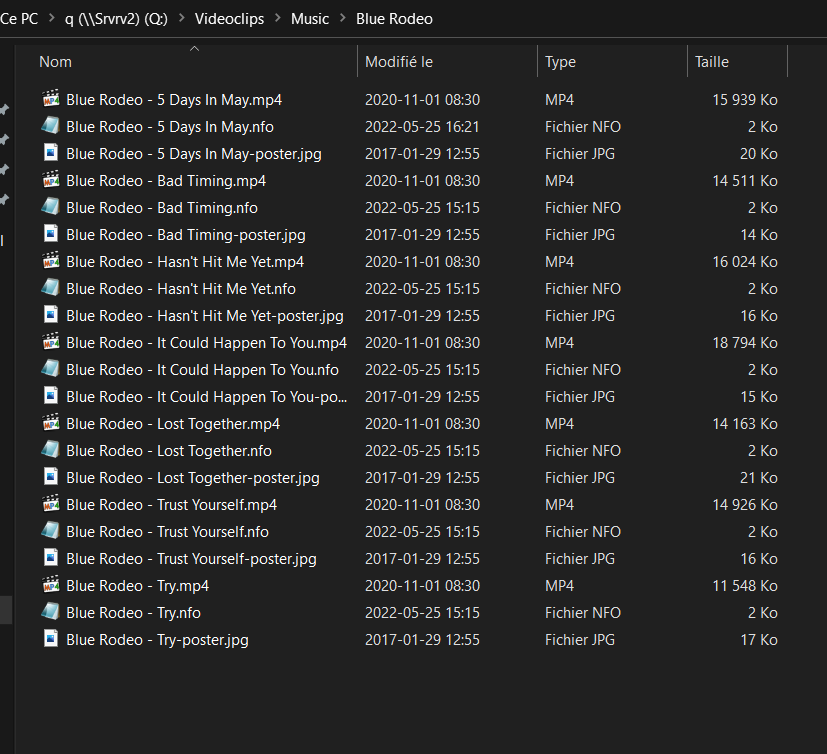Click the NFO icon for Lost Together

coord(50,450)
